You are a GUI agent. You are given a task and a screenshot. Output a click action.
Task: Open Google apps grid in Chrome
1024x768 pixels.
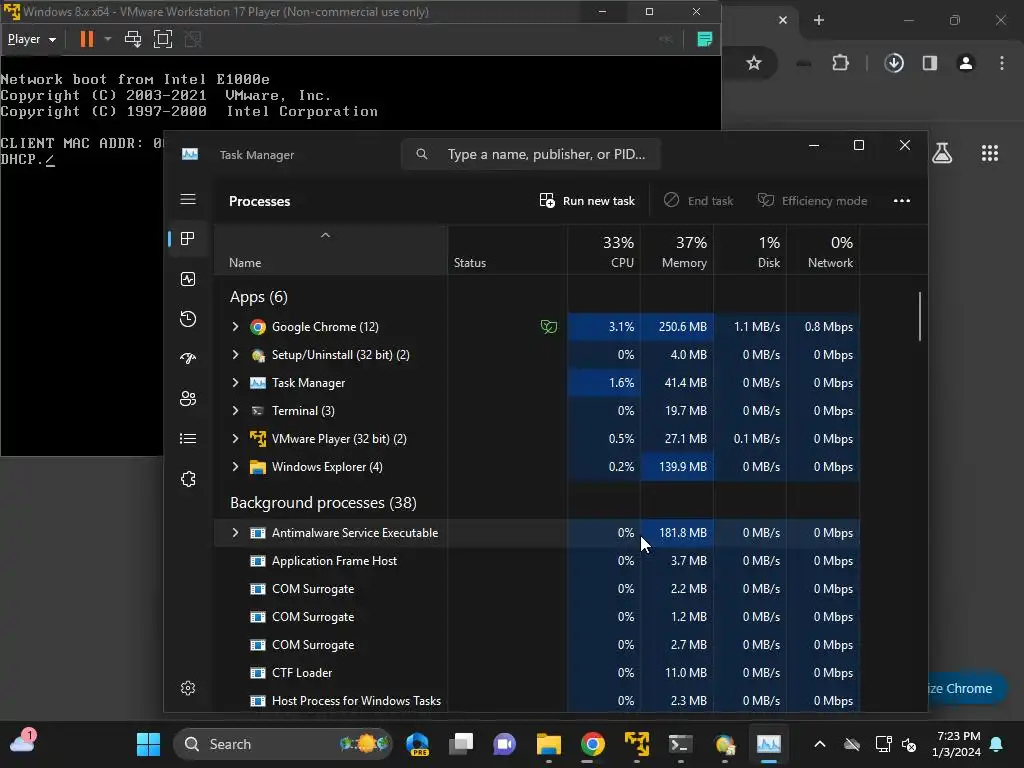[x=990, y=153]
